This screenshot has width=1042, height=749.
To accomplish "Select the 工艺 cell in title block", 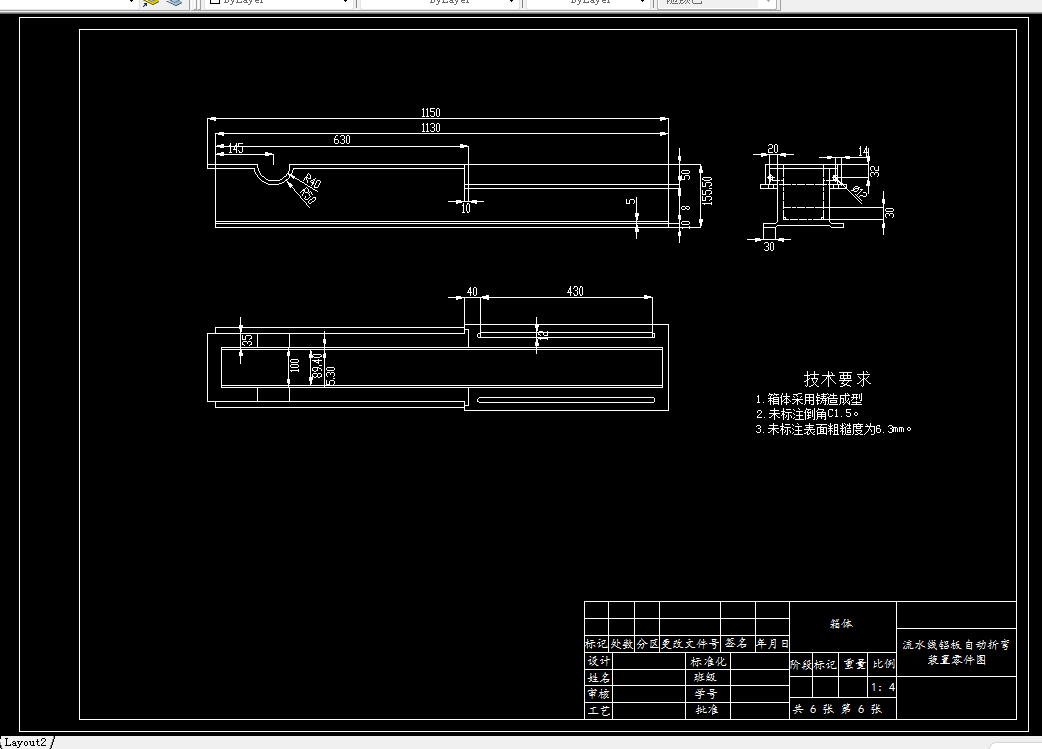I will pyautogui.click(x=599, y=710).
